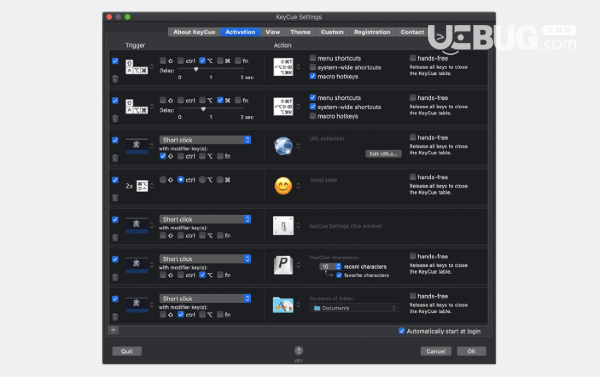600x377 pixels.
Task: Add a new trigger with plus button
Action: coord(114,330)
